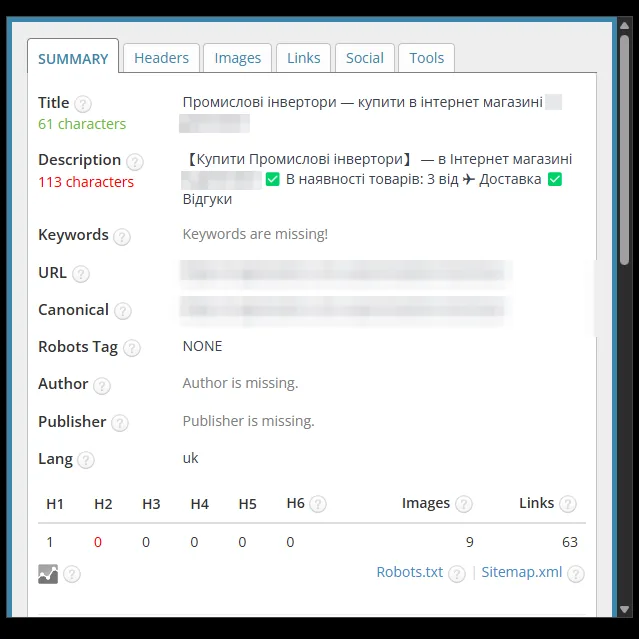Show help for the Lang field
This screenshot has width=639, height=639.
[x=86, y=460]
